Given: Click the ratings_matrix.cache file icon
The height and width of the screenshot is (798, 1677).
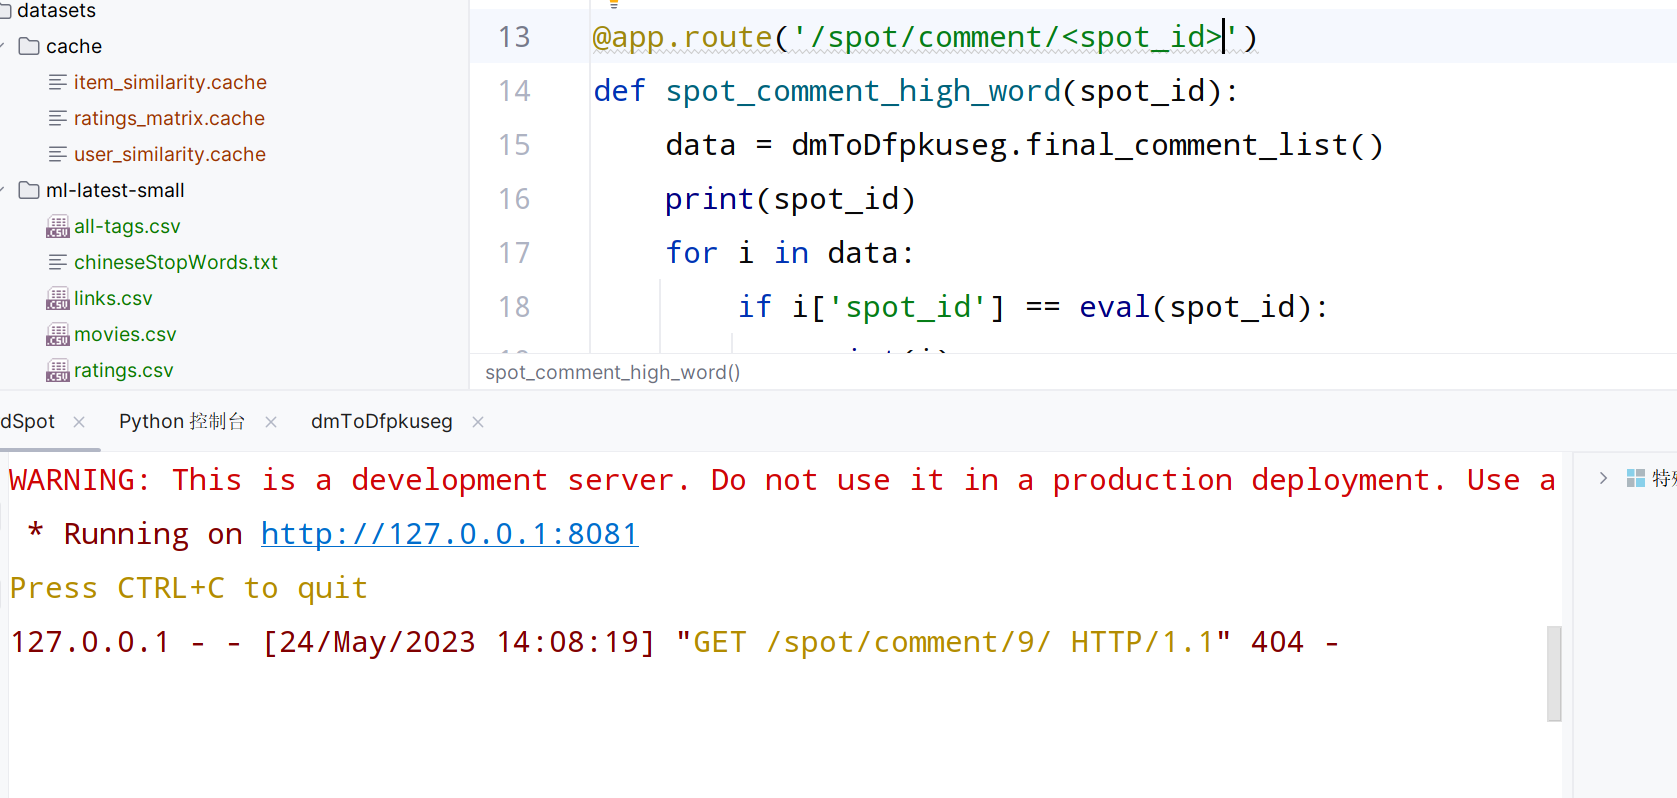Looking at the screenshot, I should [58, 119].
